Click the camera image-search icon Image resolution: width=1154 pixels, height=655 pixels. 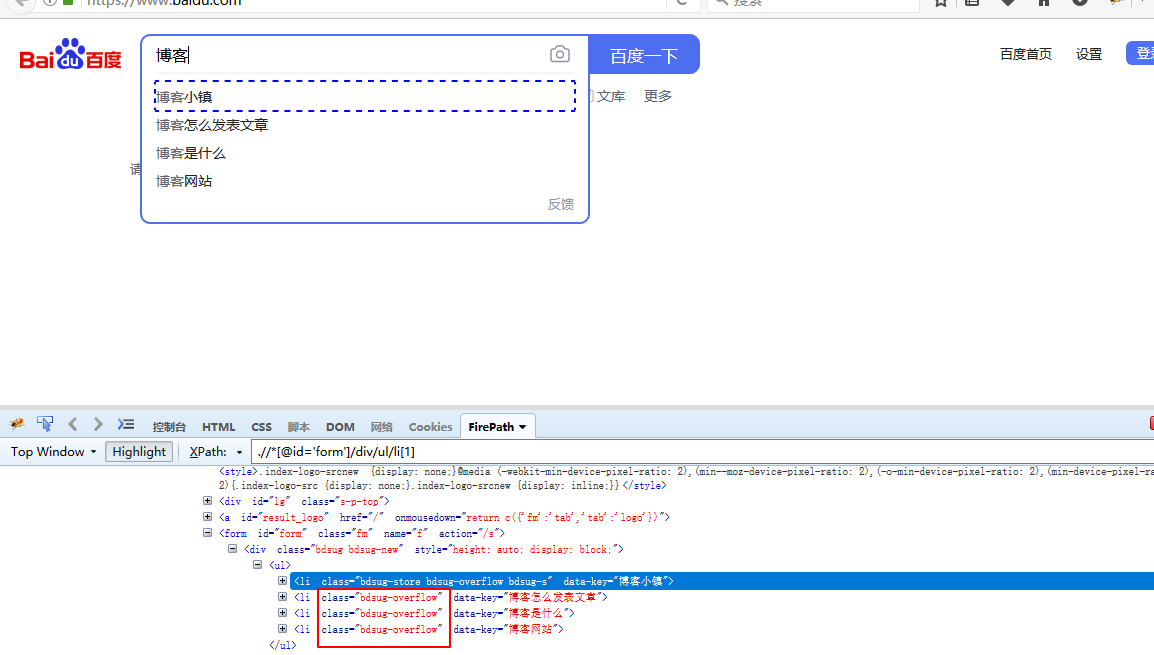(x=559, y=54)
